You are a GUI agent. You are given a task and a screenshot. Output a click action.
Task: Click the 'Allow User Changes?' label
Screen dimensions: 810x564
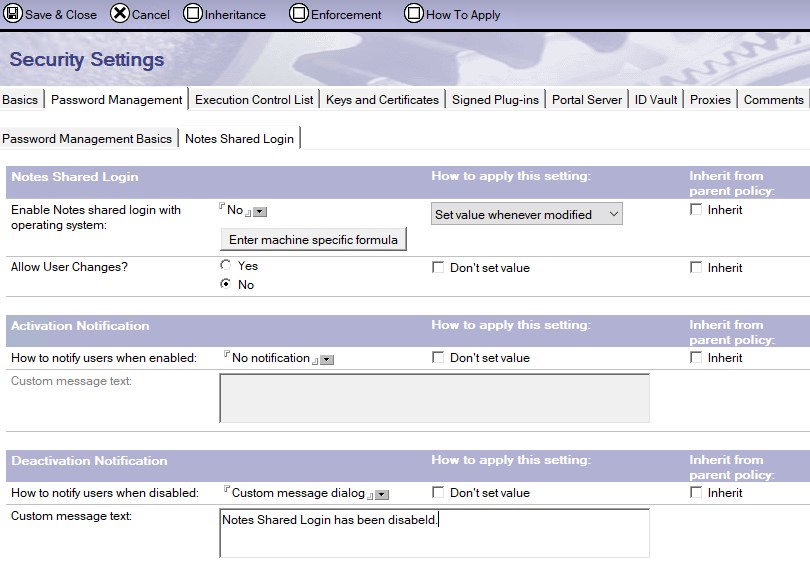pyautogui.click(x=69, y=267)
